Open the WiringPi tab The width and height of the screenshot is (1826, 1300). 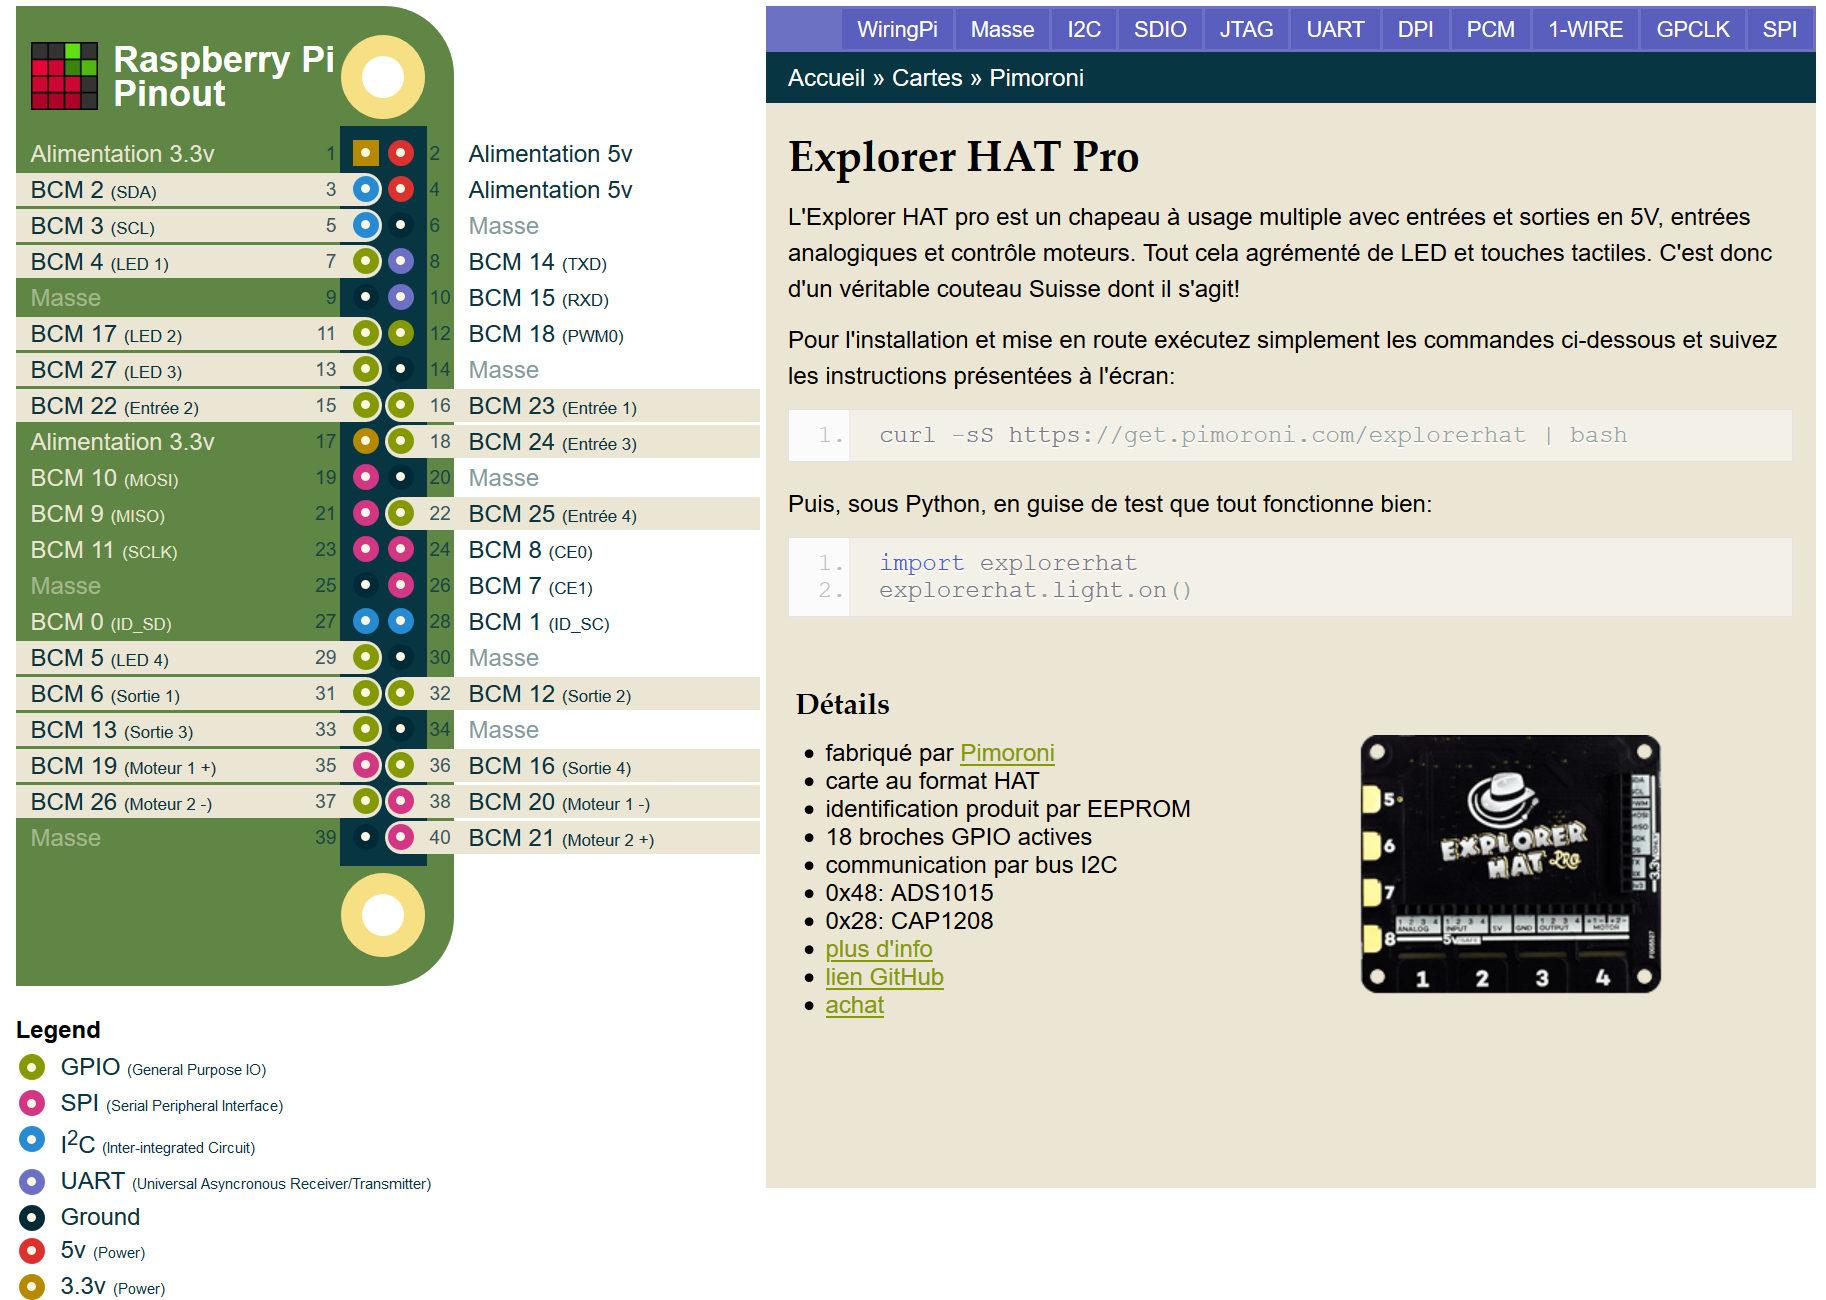click(897, 29)
